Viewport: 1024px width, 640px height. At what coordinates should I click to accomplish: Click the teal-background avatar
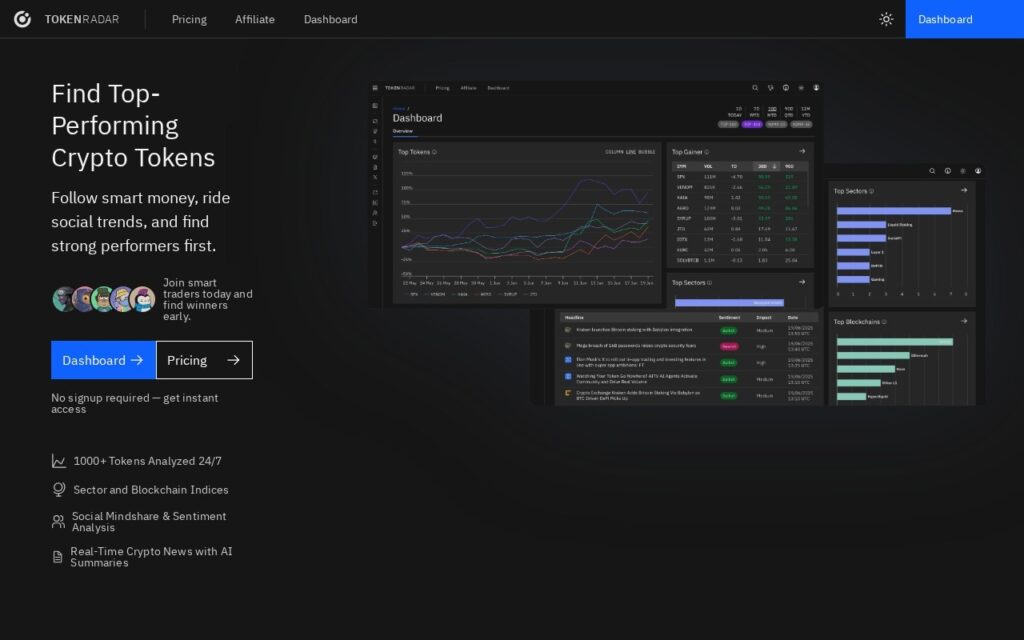point(64,299)
